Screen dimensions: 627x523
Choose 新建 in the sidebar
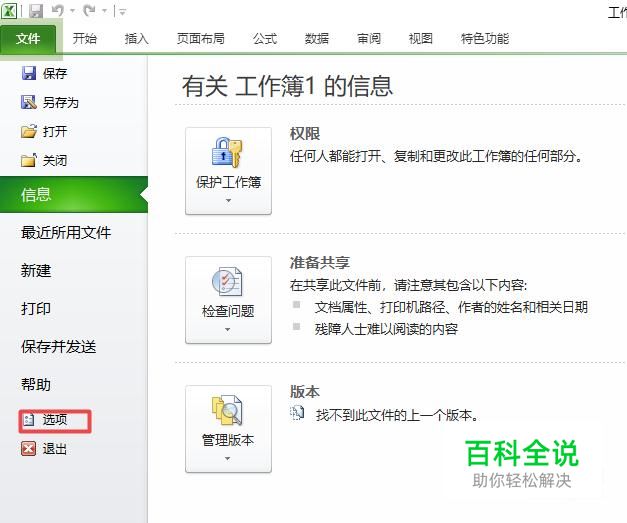tap(36, 271)
